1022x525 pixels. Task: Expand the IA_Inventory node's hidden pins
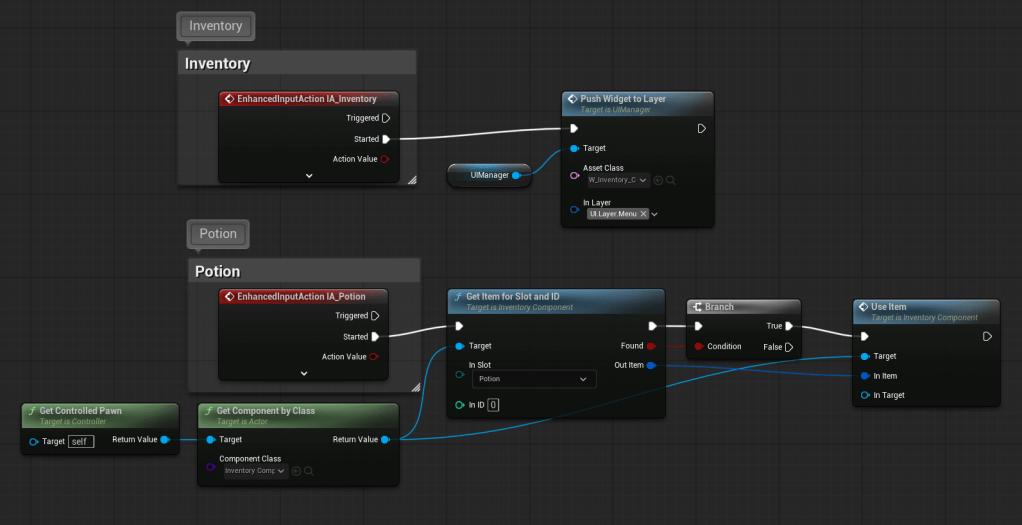click(x=308, y=175)
